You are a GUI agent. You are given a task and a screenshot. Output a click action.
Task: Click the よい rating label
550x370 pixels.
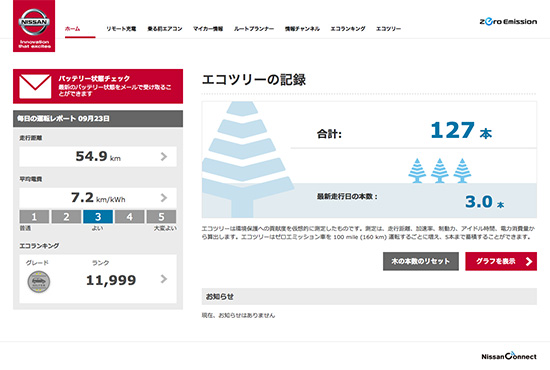(x=98, y=228)
